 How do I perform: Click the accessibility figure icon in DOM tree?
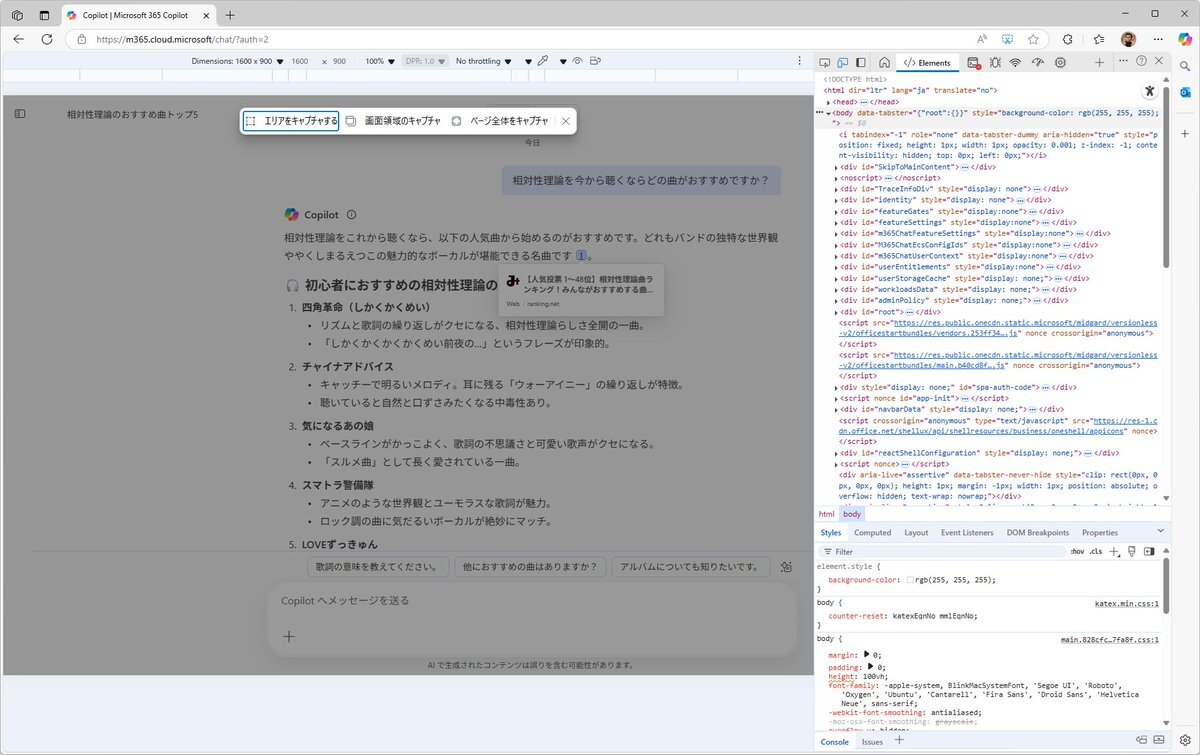pyautogui.click(x=1149, y=91)
